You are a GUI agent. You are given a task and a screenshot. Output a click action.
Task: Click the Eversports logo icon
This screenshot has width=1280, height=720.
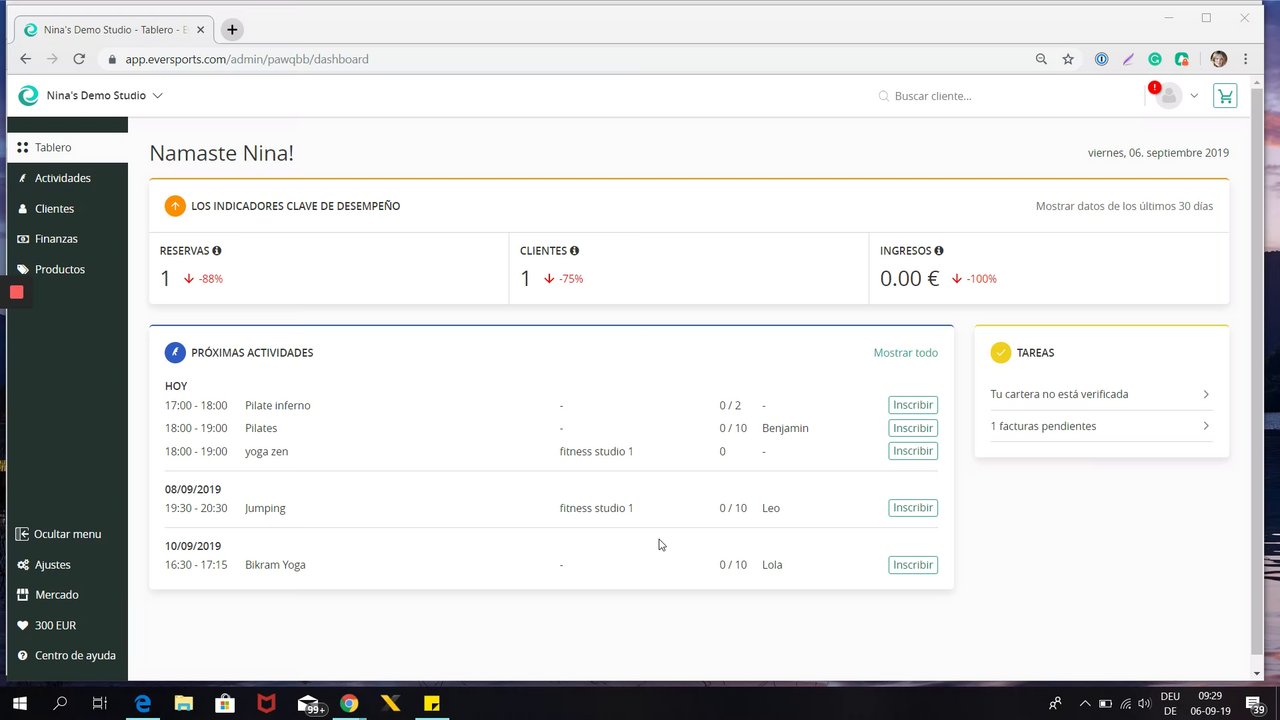pyautogui.click(x=29, y=96)
